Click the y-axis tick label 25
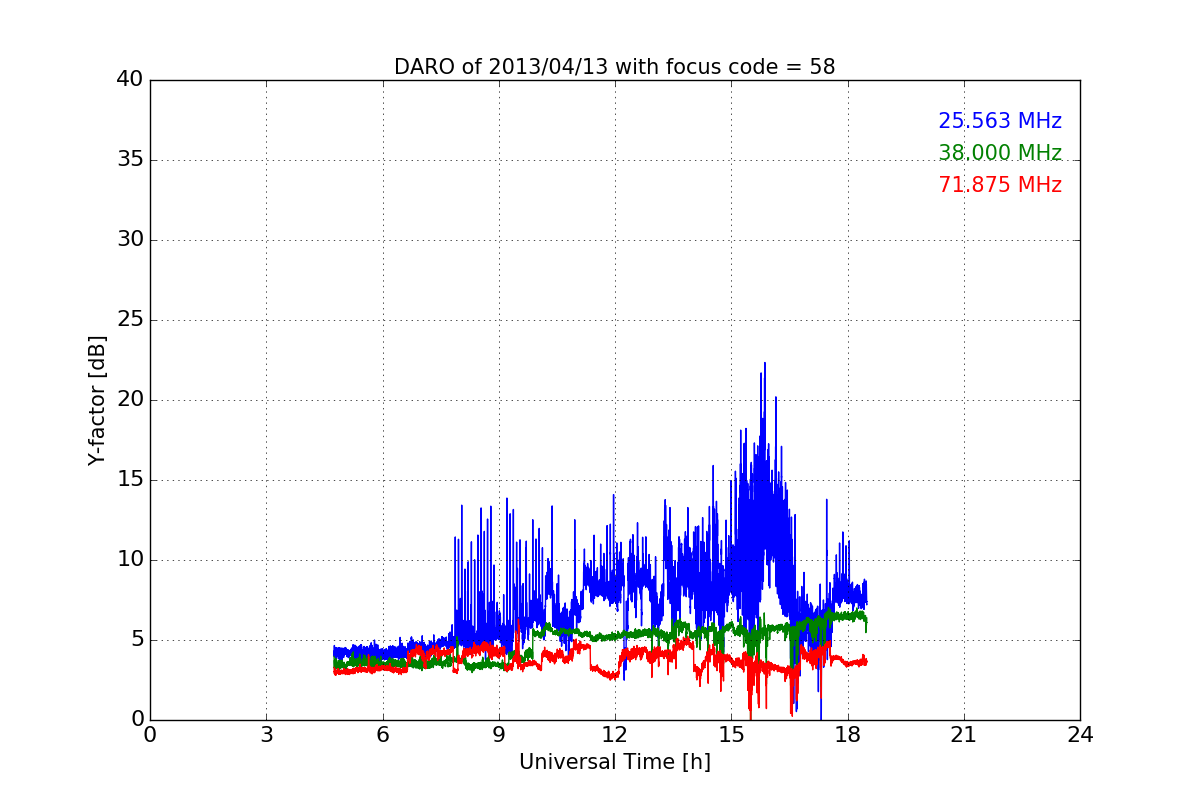The image size is (1200, 800). (x=130, y=320)
